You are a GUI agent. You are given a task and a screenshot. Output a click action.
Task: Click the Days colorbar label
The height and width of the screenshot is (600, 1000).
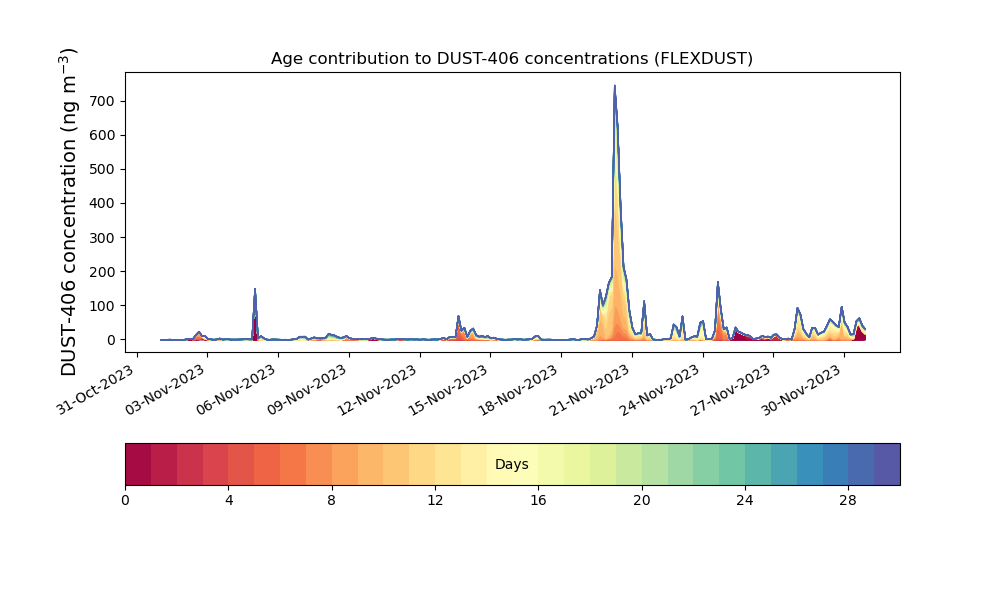pyautogui.click(x=511, y=465)
